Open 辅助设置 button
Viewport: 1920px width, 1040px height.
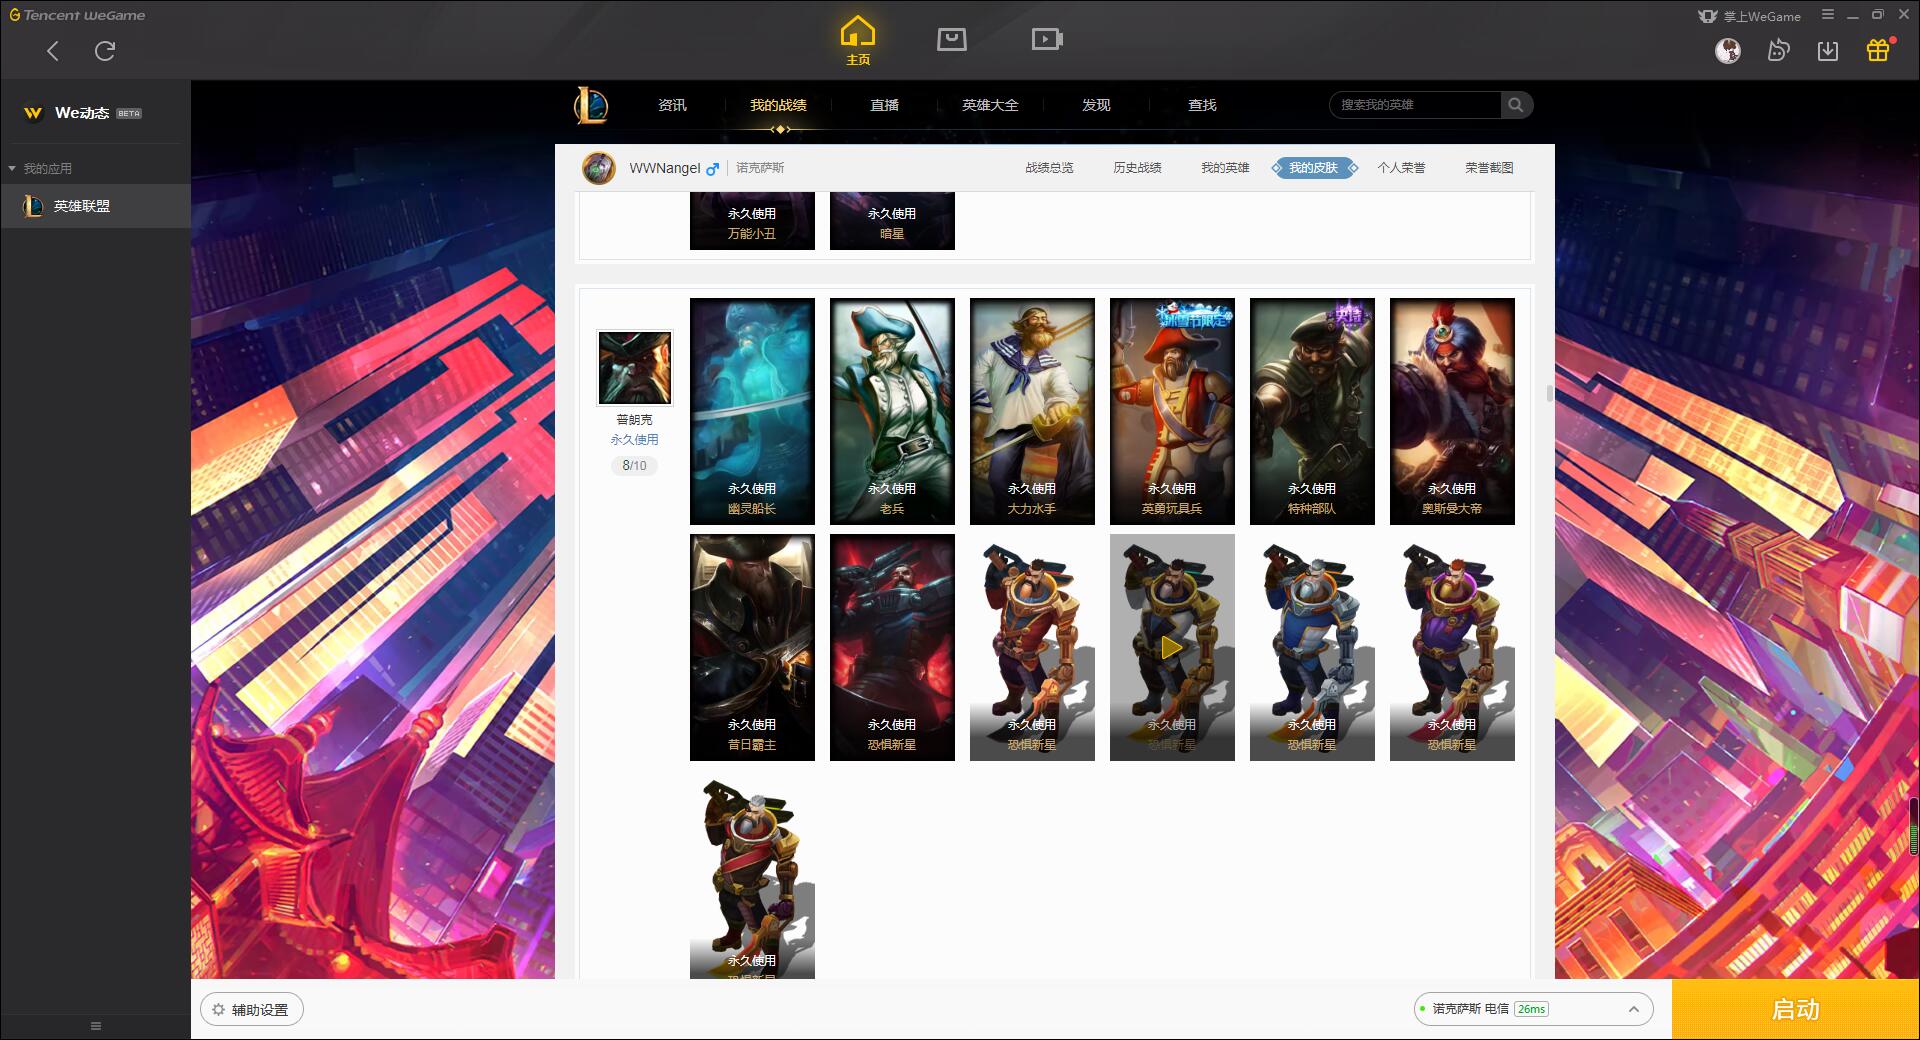(x=252, y=1010)
